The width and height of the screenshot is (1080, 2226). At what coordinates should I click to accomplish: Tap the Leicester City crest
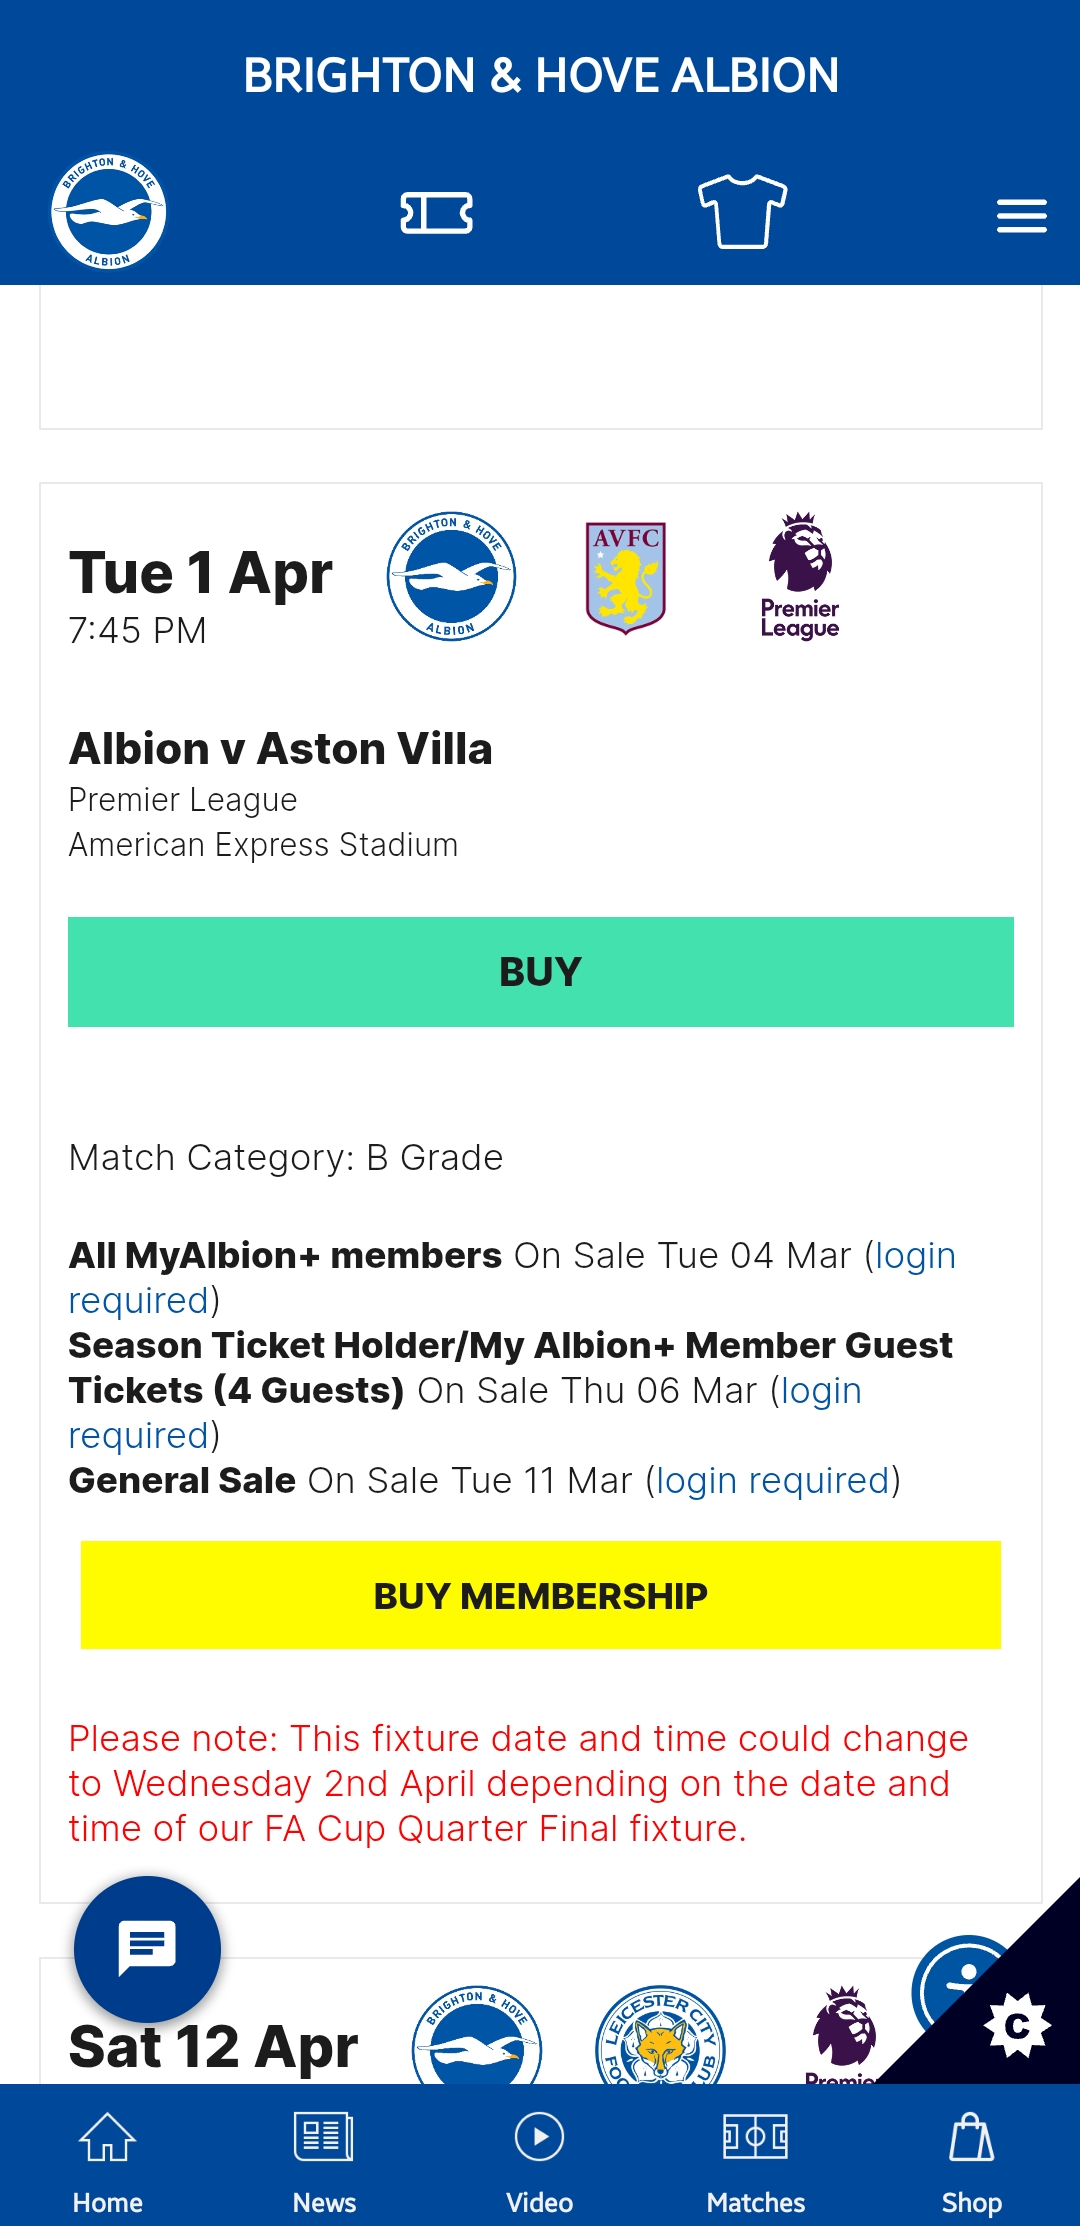[661, 2035]
